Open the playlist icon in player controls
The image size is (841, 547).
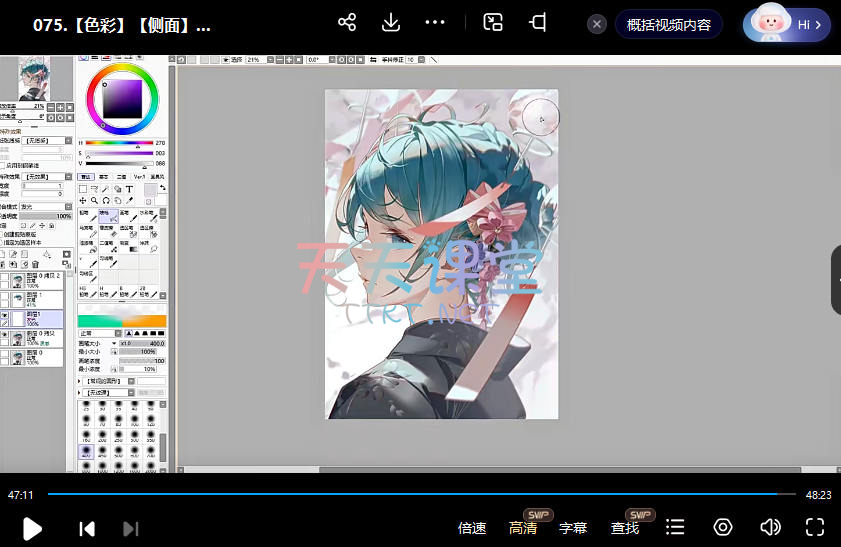(675, 527)
